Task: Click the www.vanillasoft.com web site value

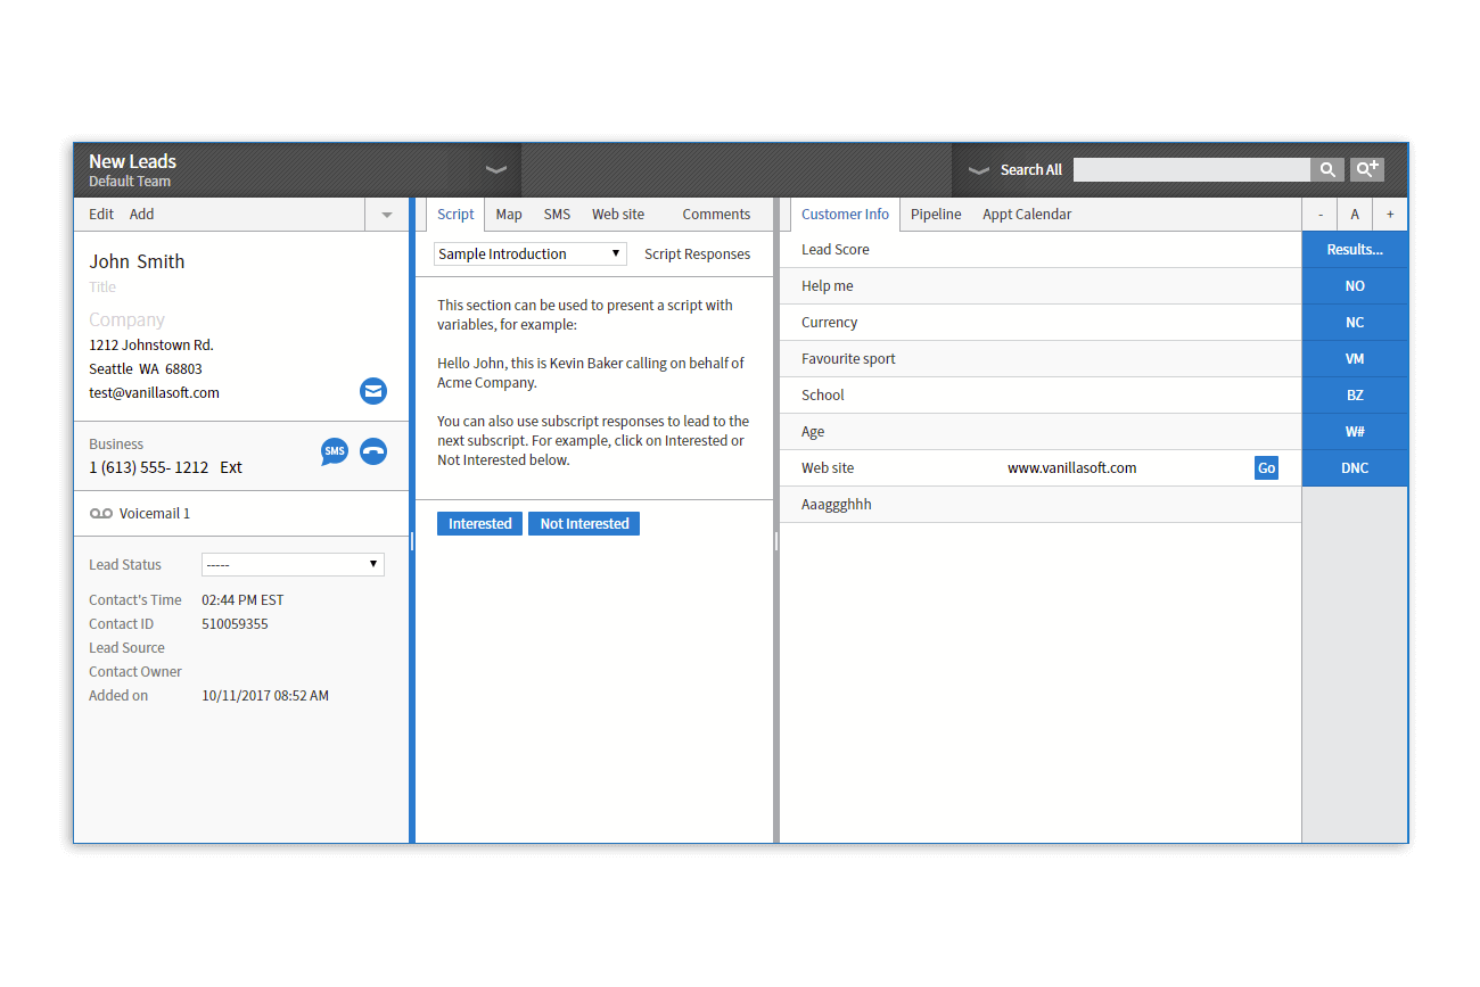Action: pos(1072,468)
